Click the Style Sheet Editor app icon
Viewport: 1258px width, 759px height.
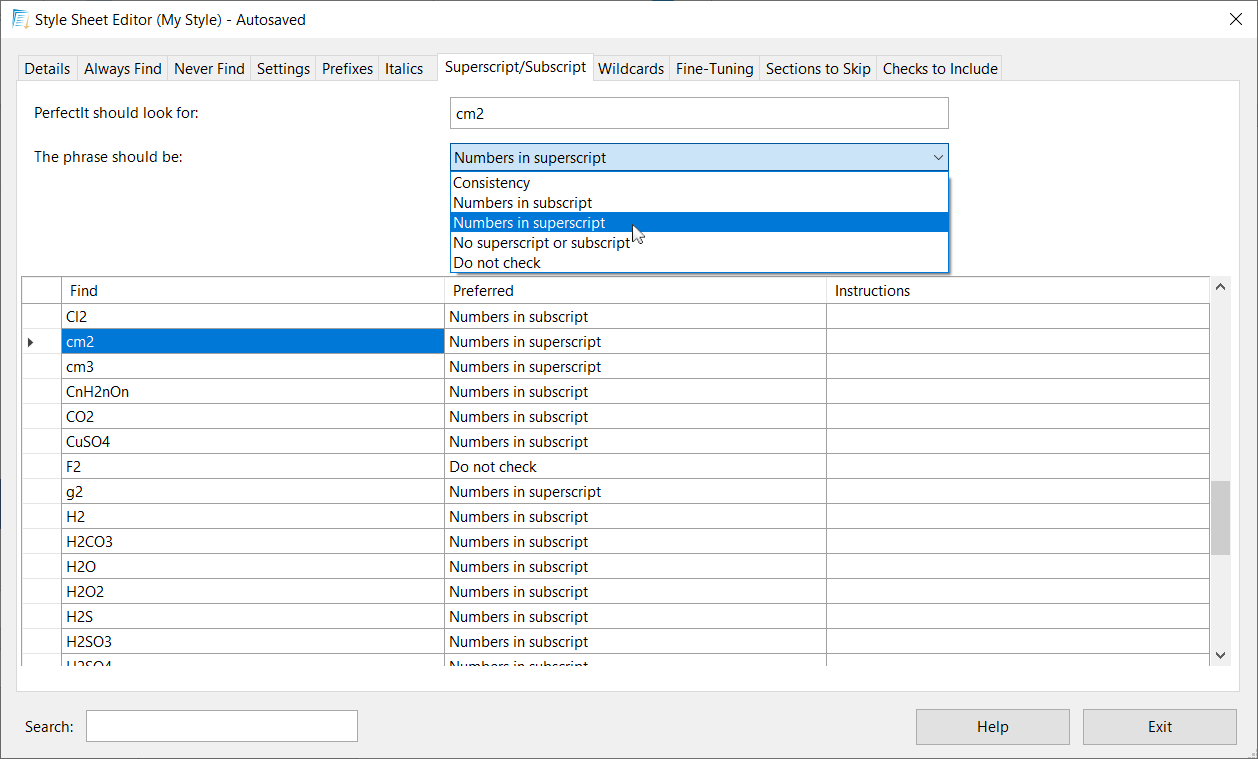coord(20,19)
